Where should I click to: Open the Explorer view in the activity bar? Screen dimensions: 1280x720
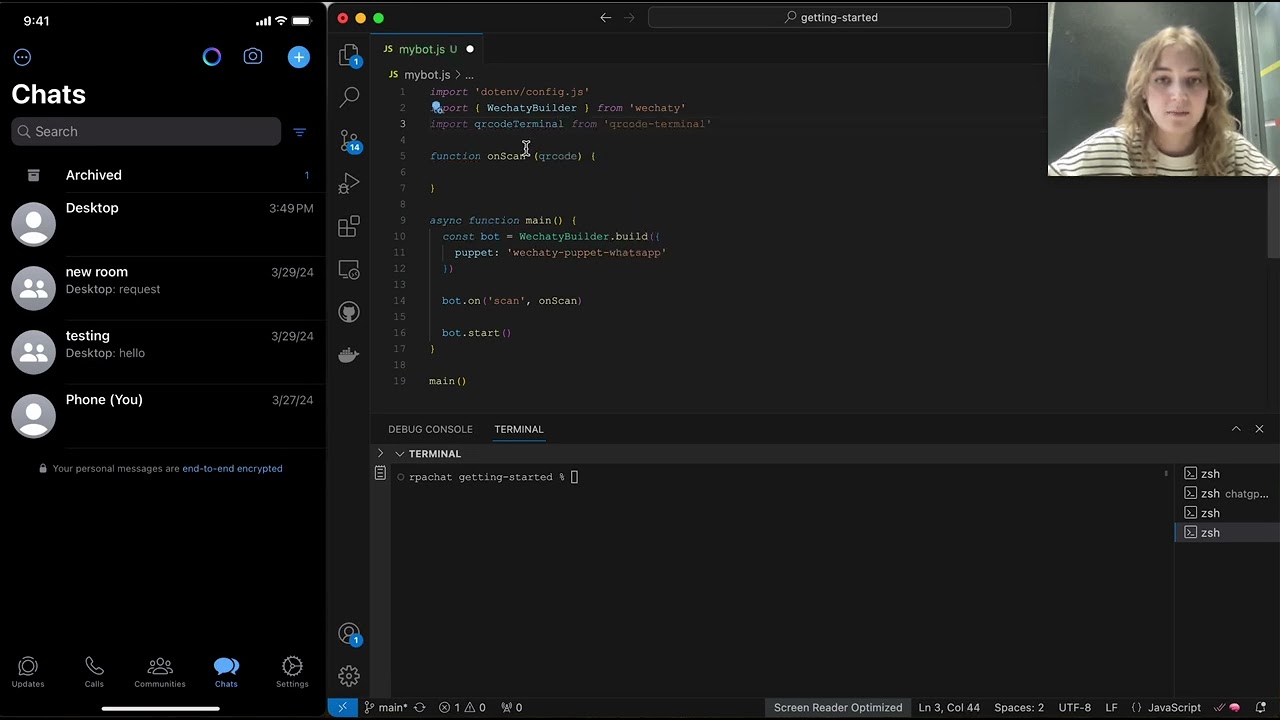click(x=349, y=55)
